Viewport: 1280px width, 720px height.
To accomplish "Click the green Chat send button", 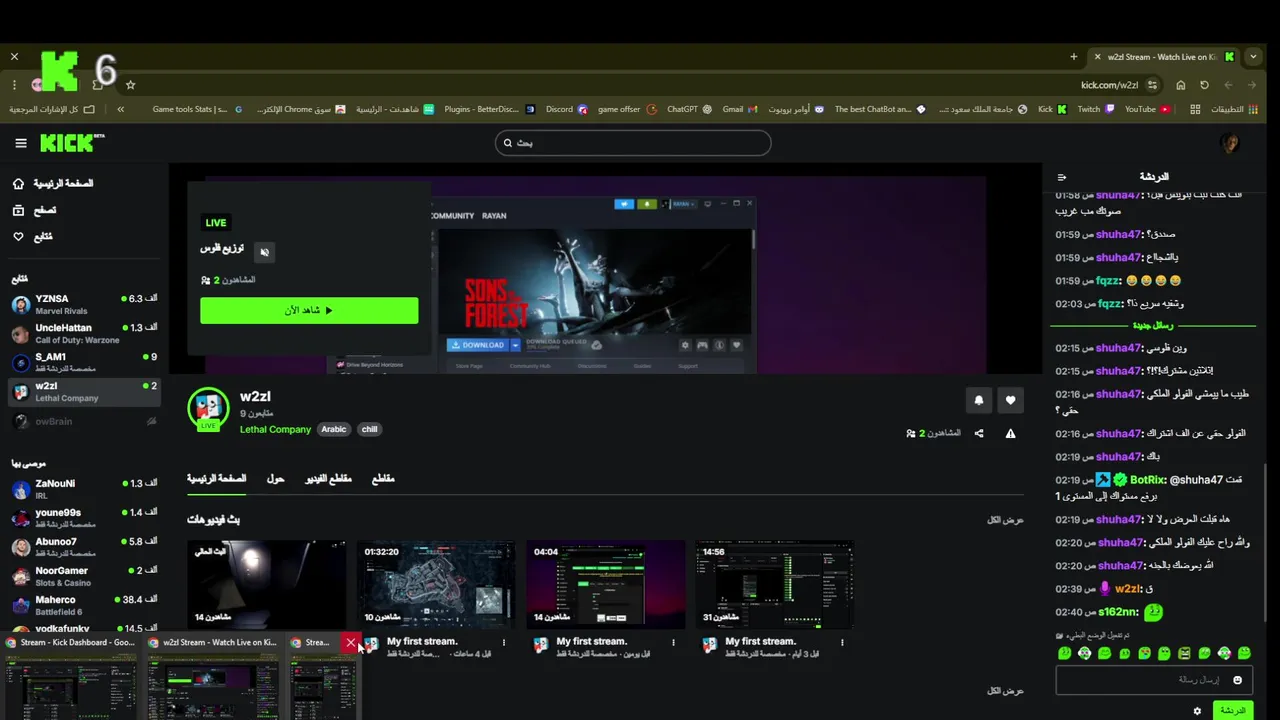I will [1233, 710].
